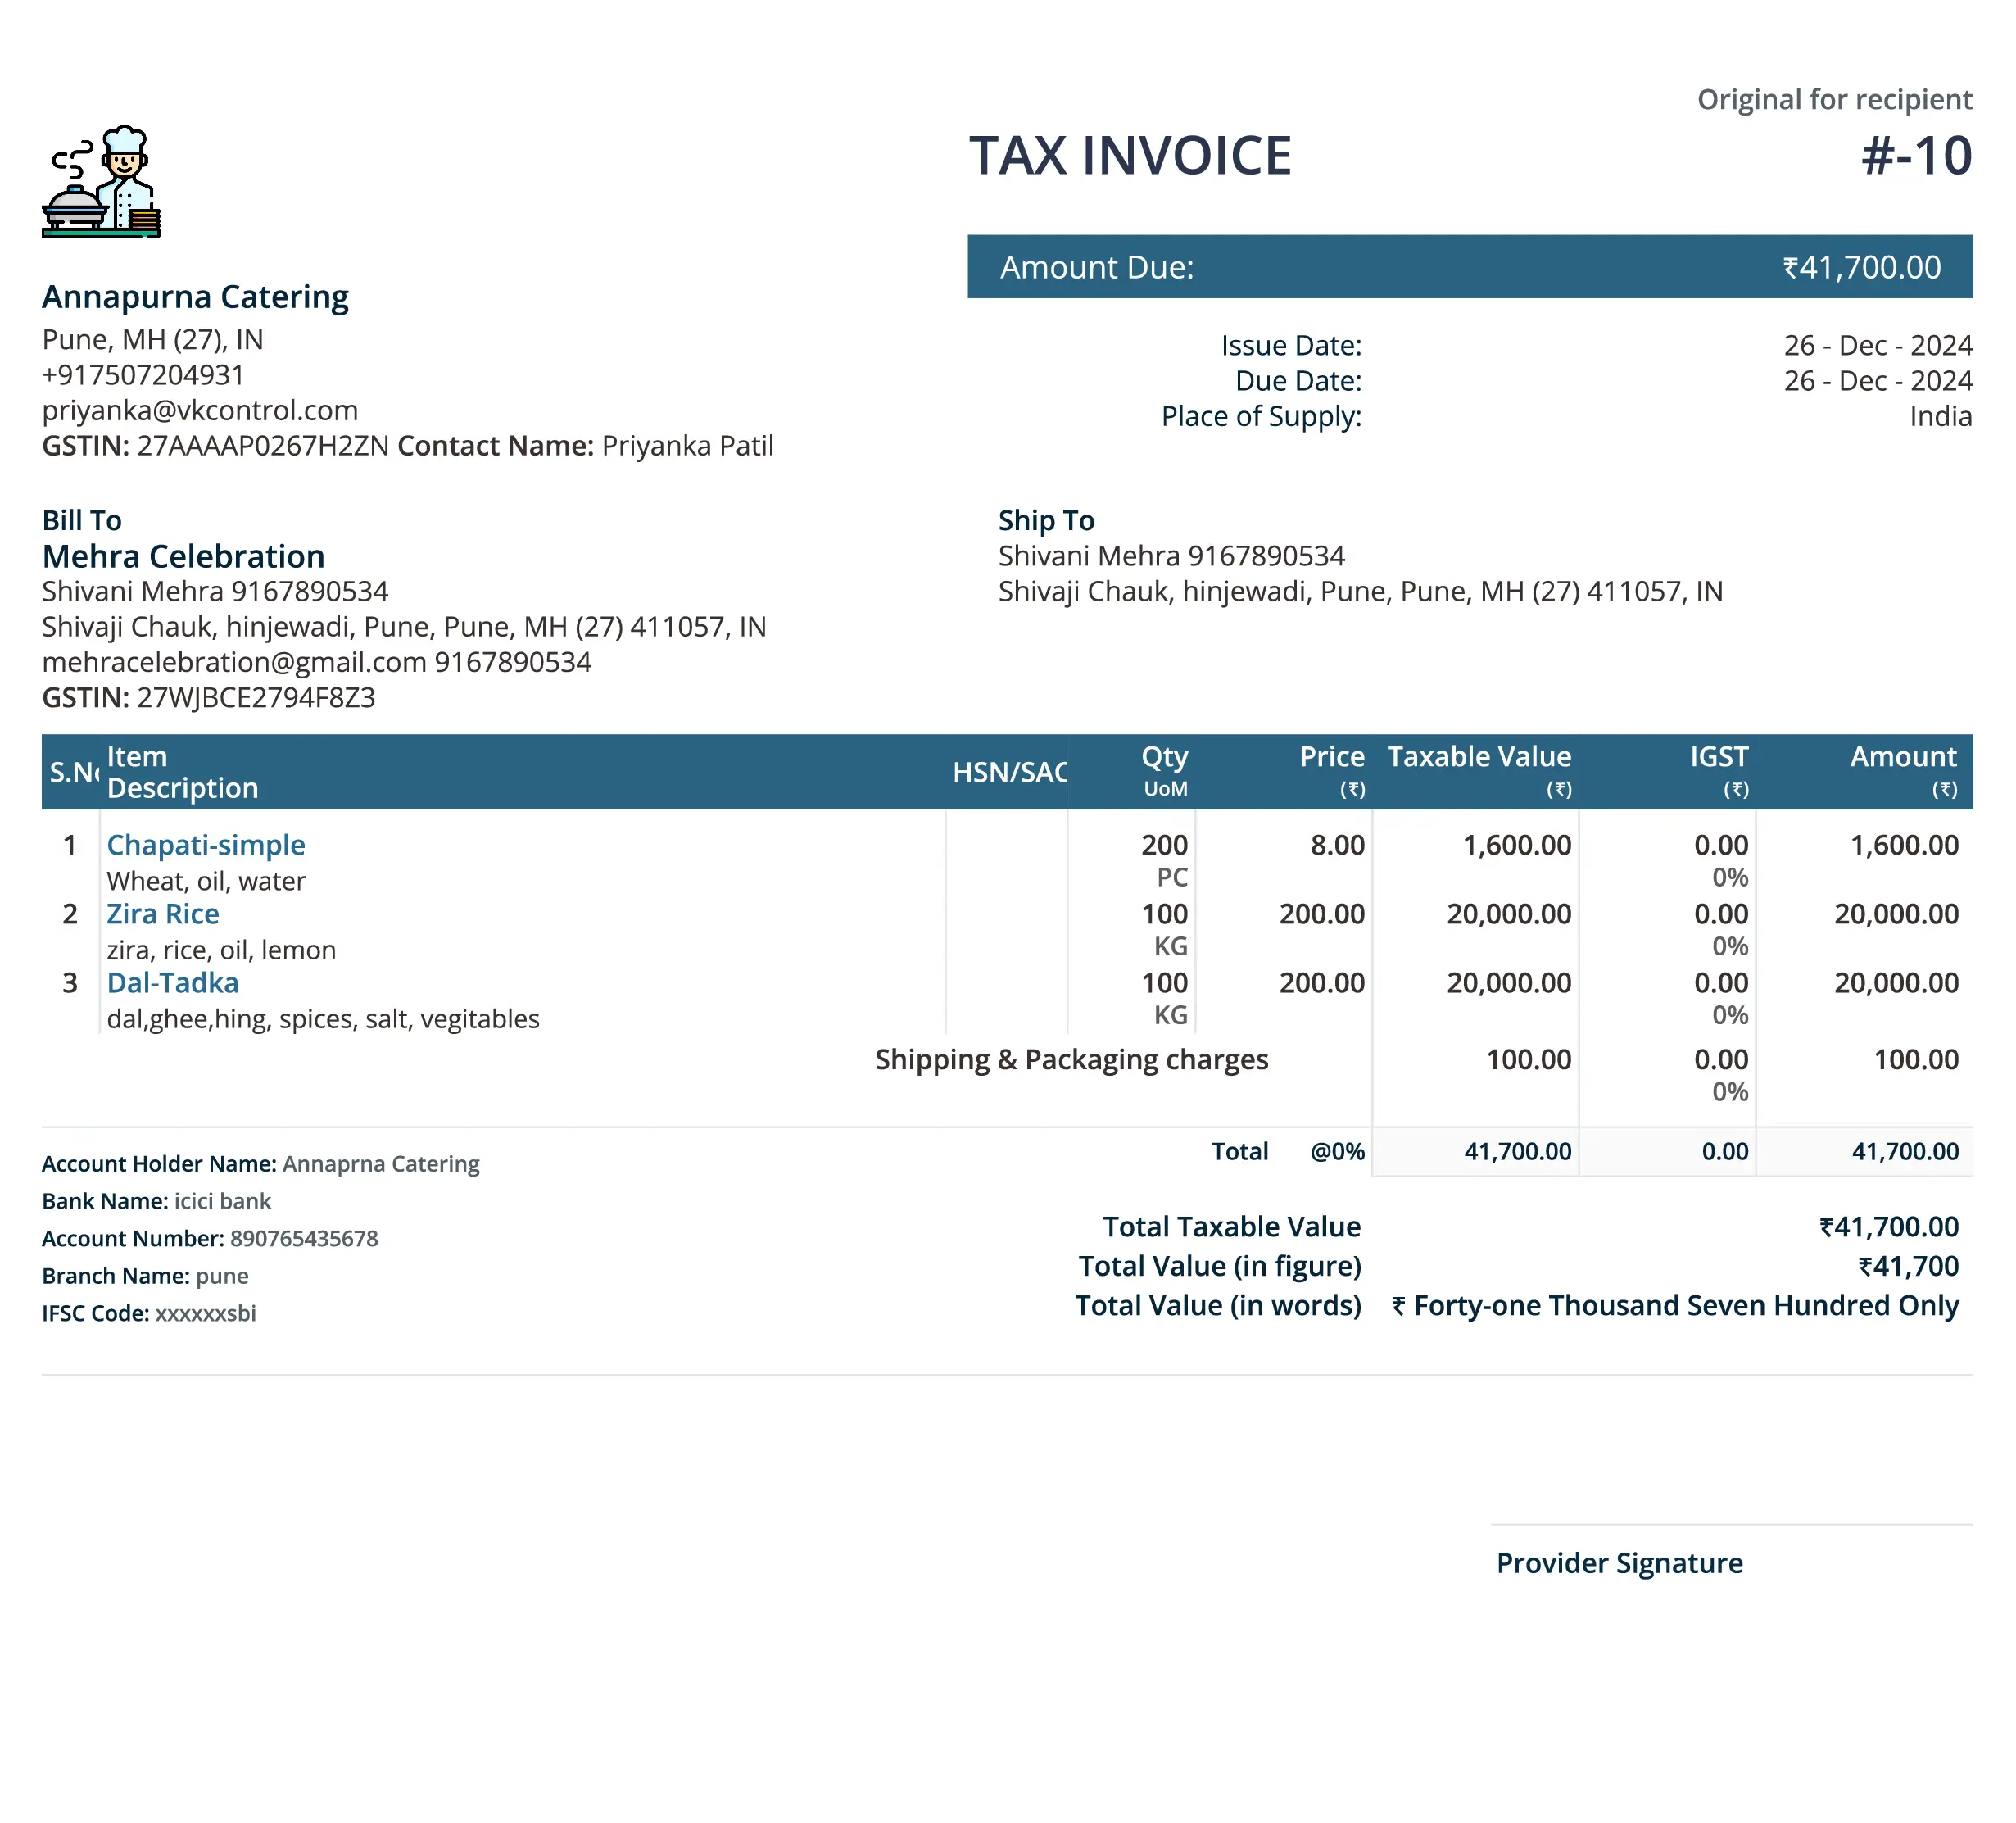
Task: Click the Ship To address line
Action: click(x=1360, y=591)
